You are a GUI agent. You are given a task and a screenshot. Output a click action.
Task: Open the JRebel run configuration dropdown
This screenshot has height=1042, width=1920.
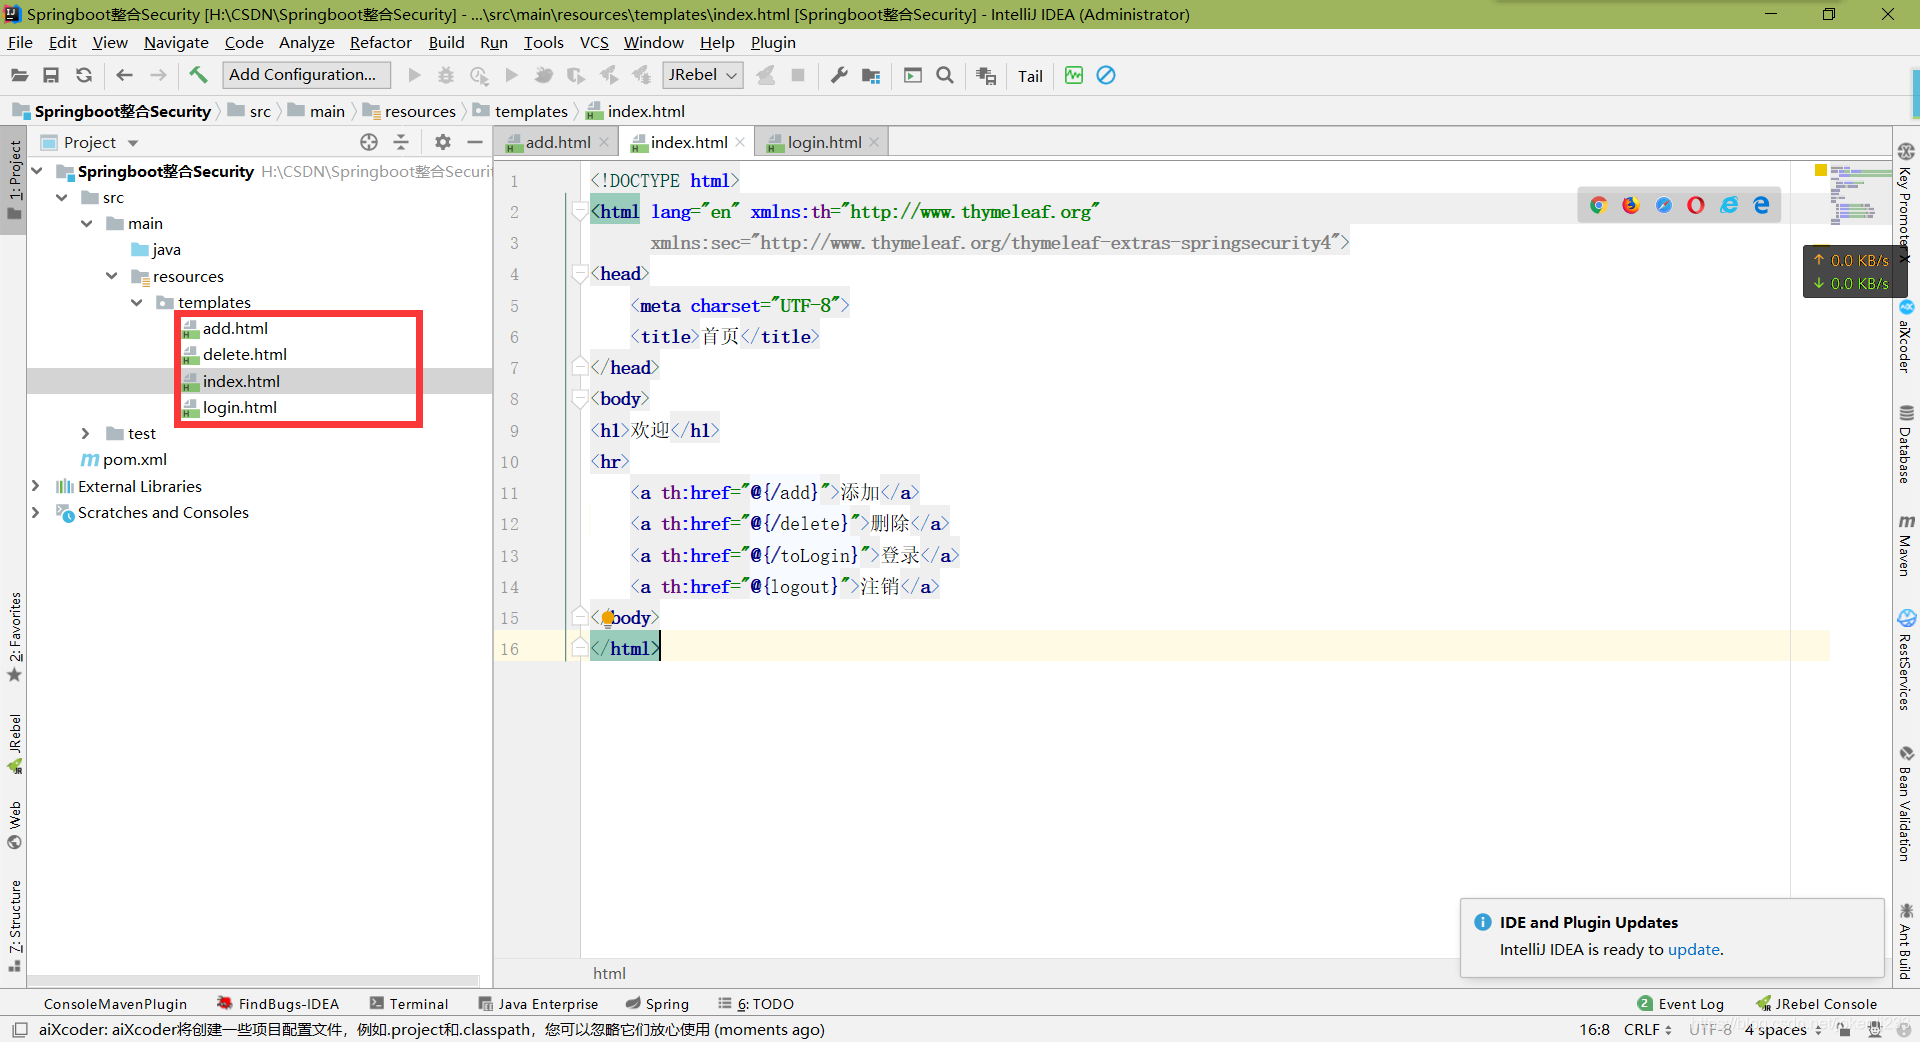pyautogui.click(x=704, y=75)
